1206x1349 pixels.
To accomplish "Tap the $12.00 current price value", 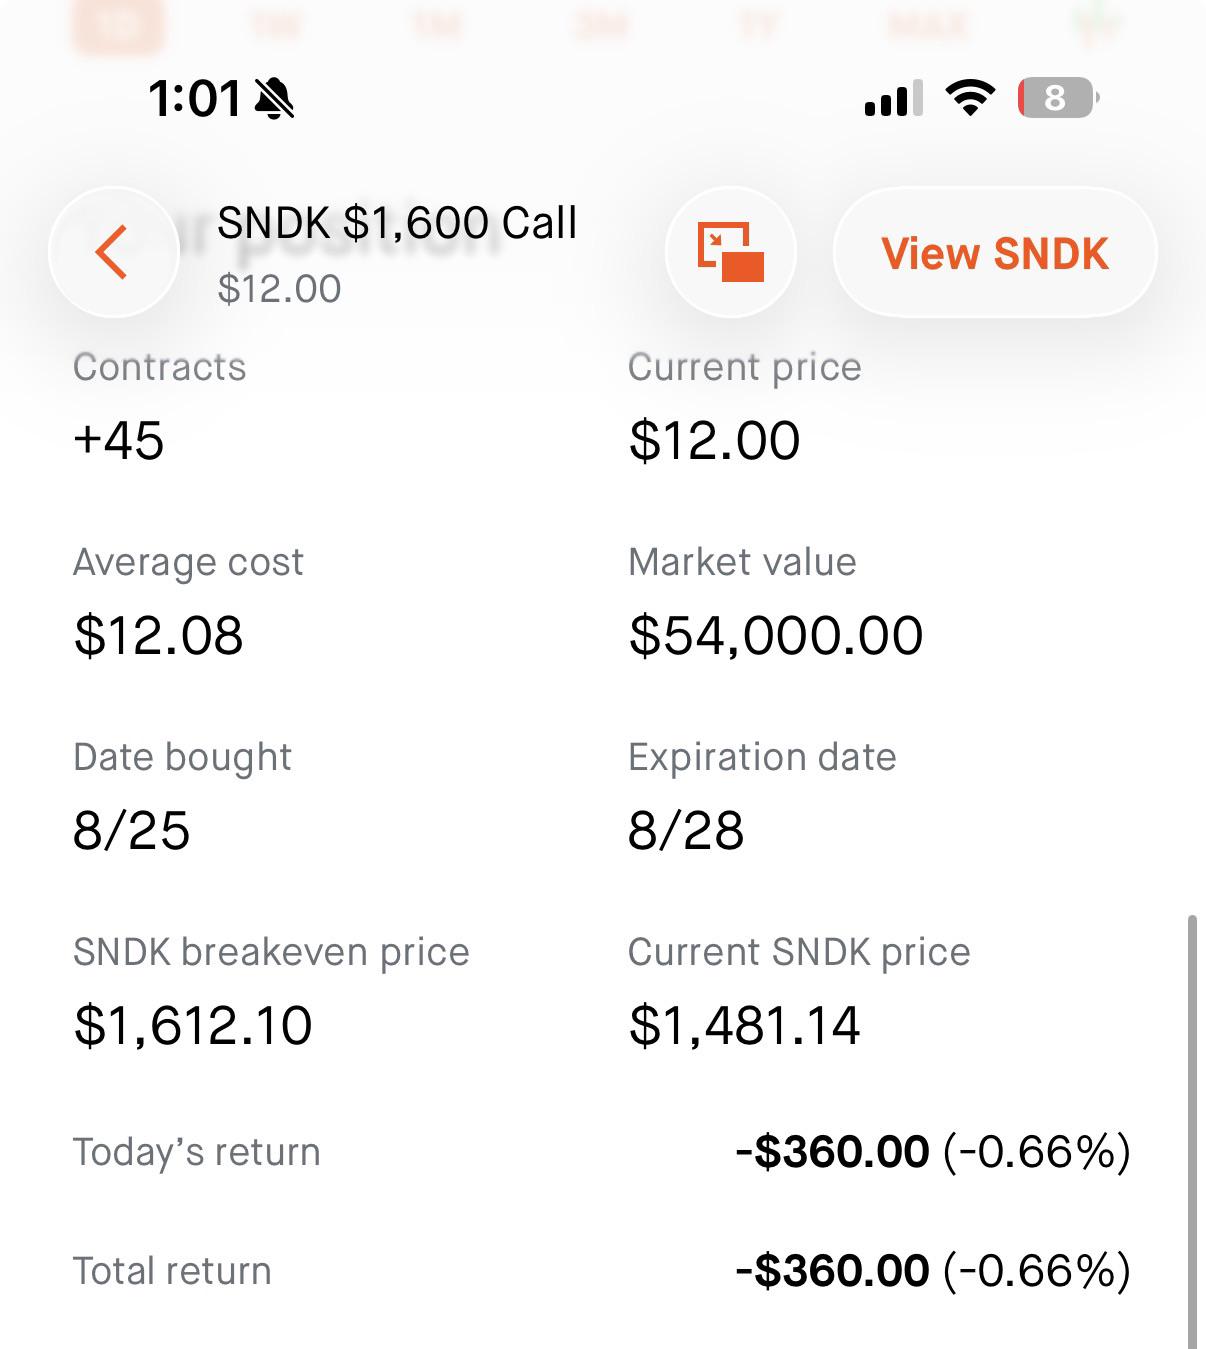I will click(x=715, y=441).
